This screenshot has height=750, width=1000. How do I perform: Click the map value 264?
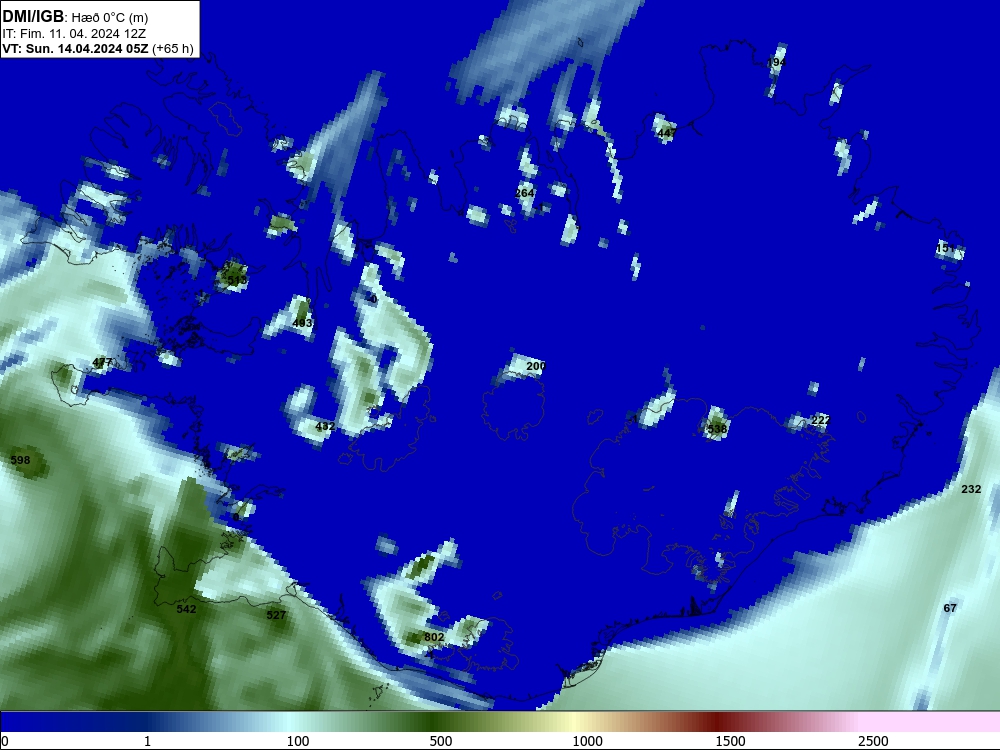pos(524,193)
